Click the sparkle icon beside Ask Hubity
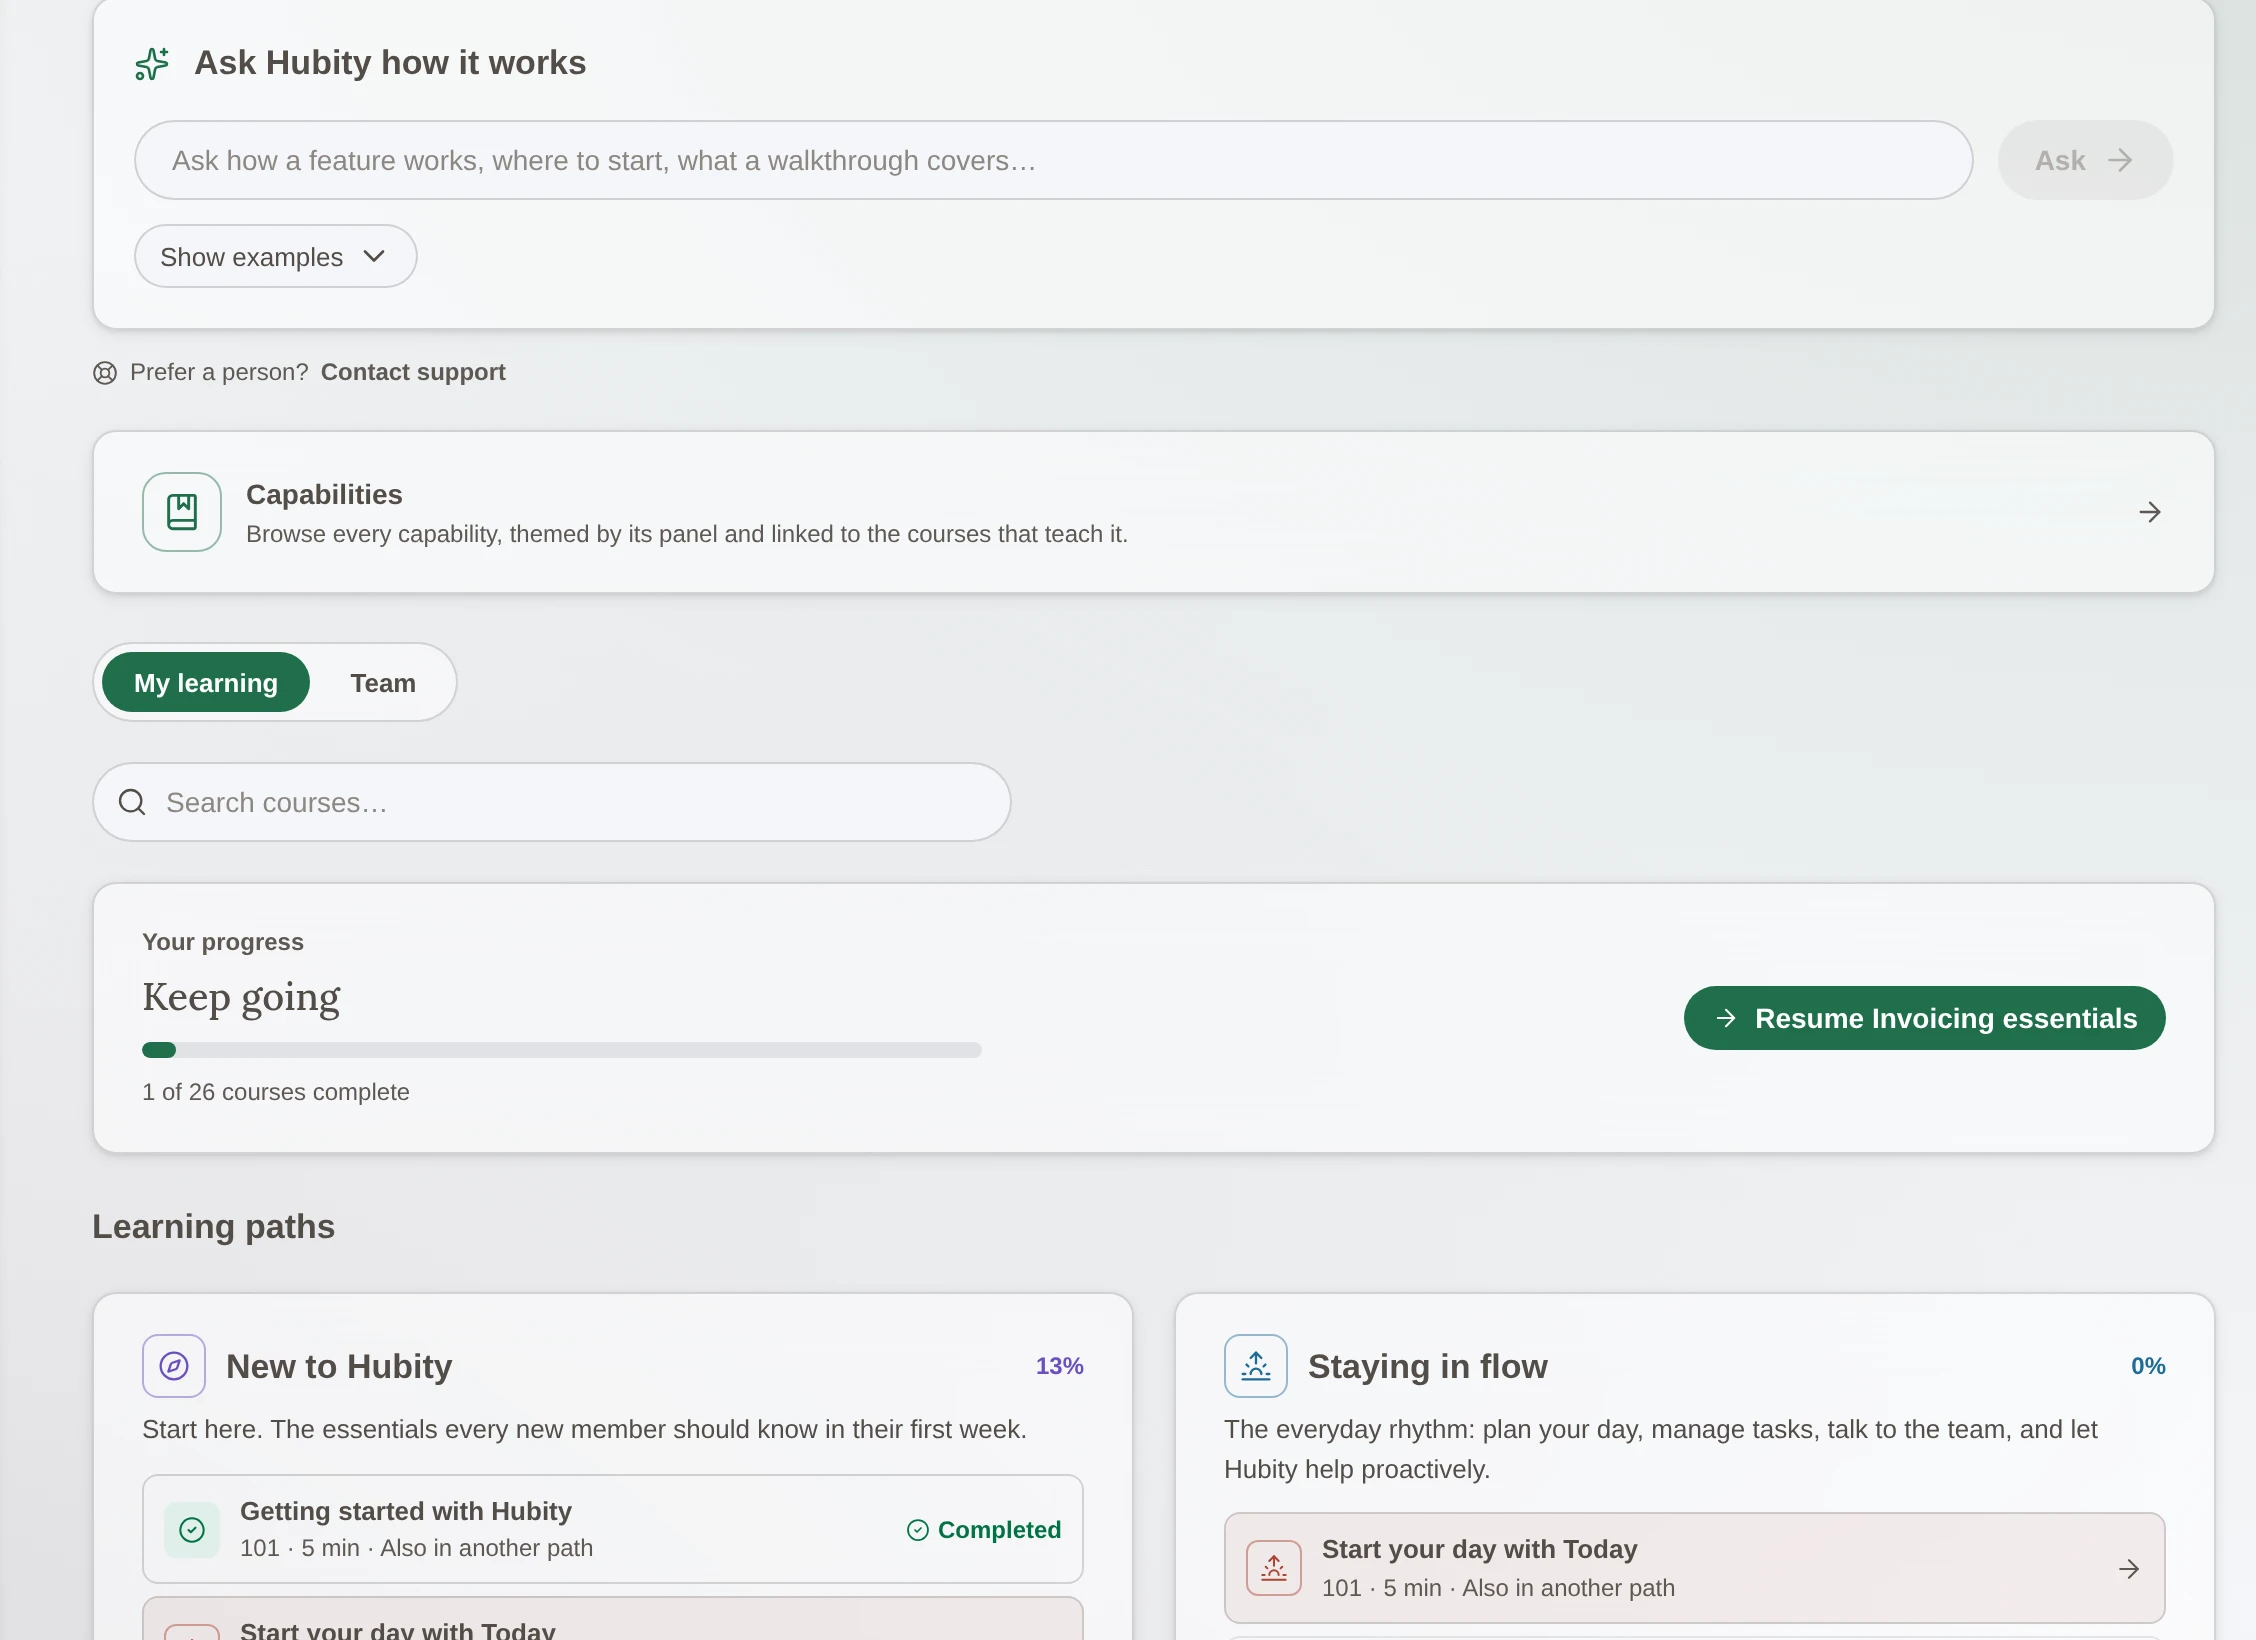 (152, 63)
